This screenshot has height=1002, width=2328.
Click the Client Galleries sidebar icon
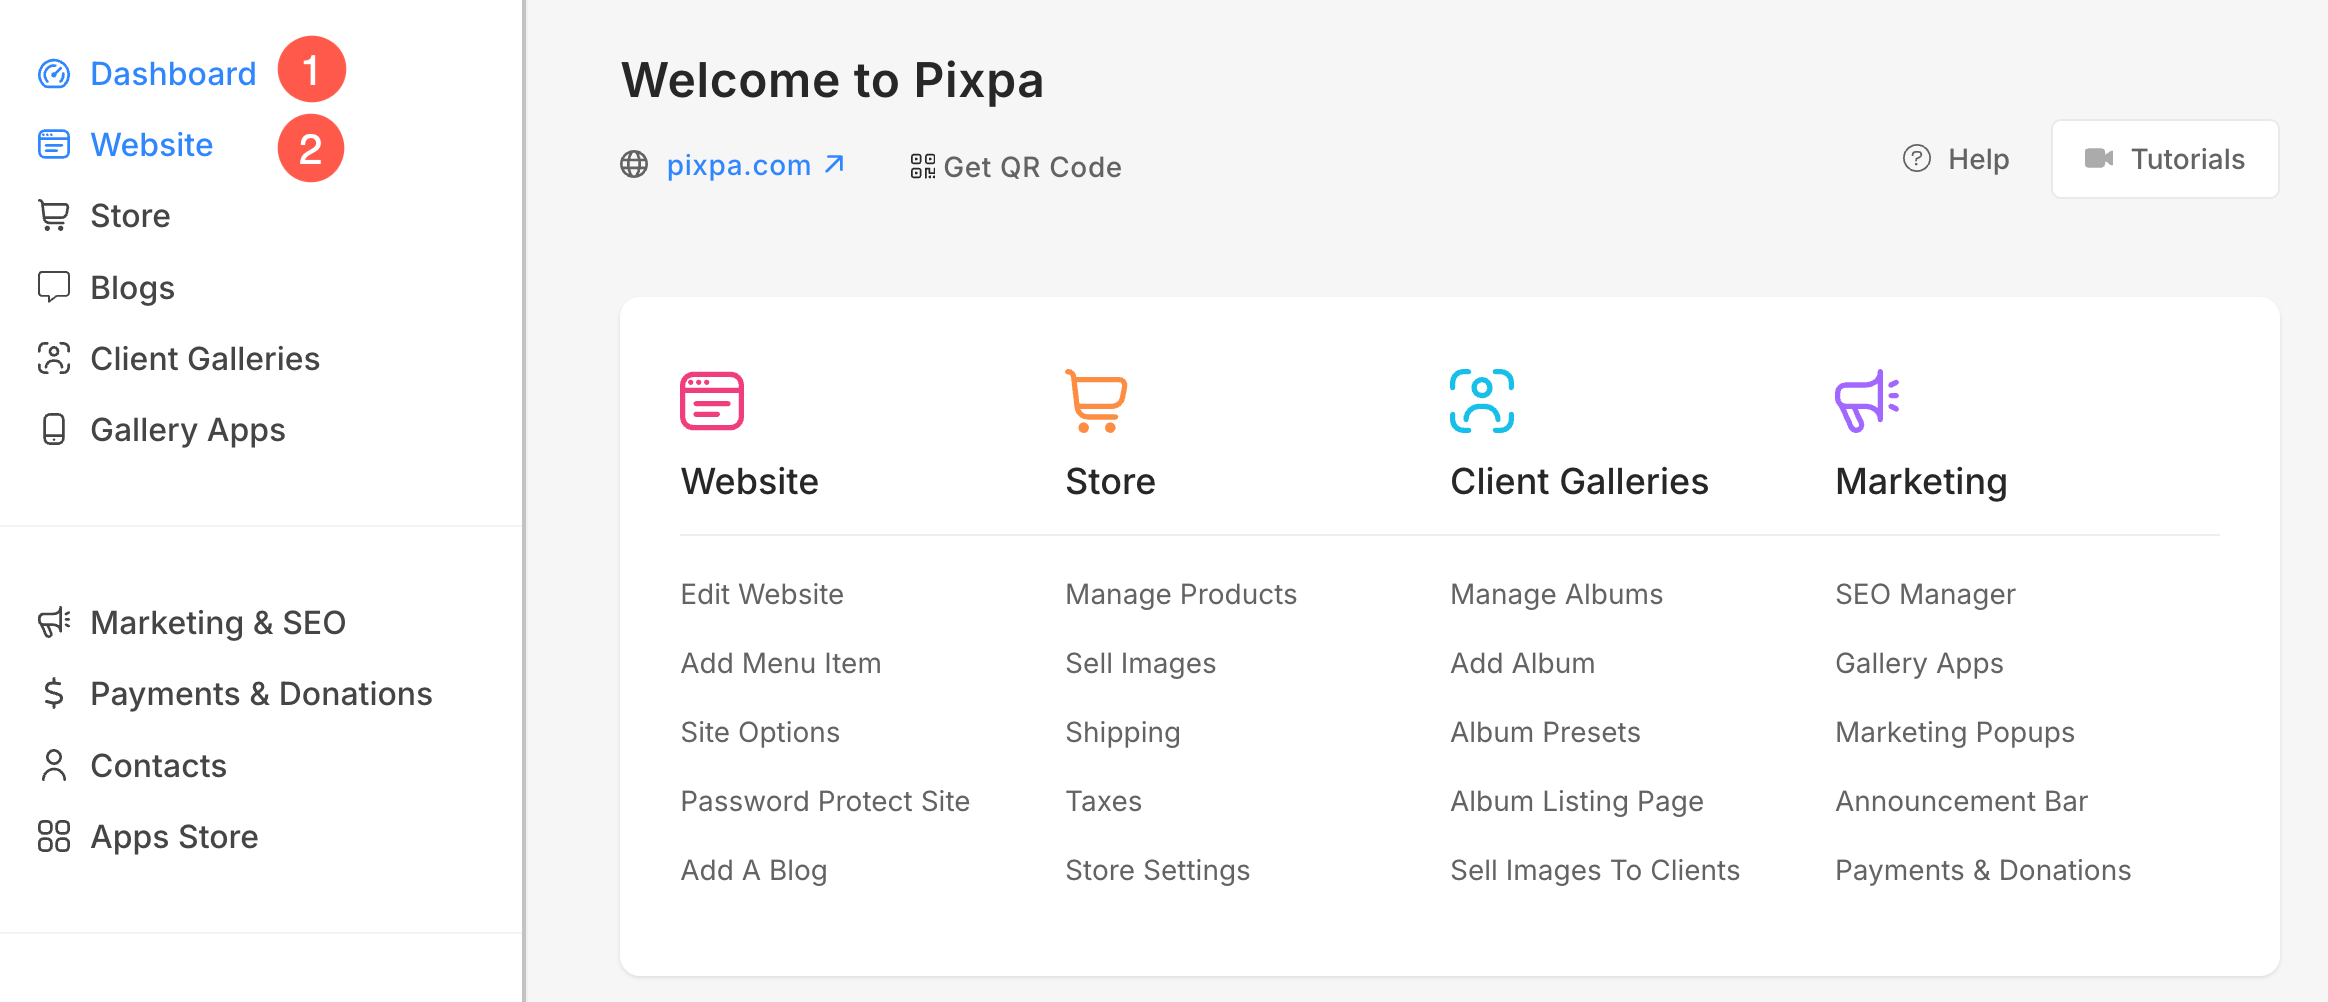coord(54,358)
